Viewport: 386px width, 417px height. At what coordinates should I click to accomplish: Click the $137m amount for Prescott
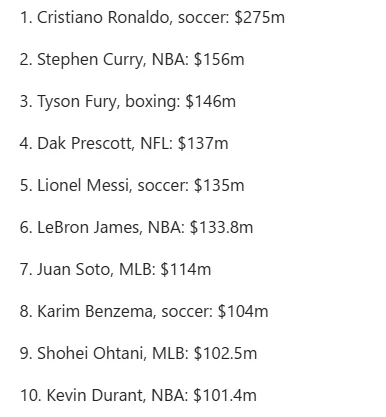[203, 143]
